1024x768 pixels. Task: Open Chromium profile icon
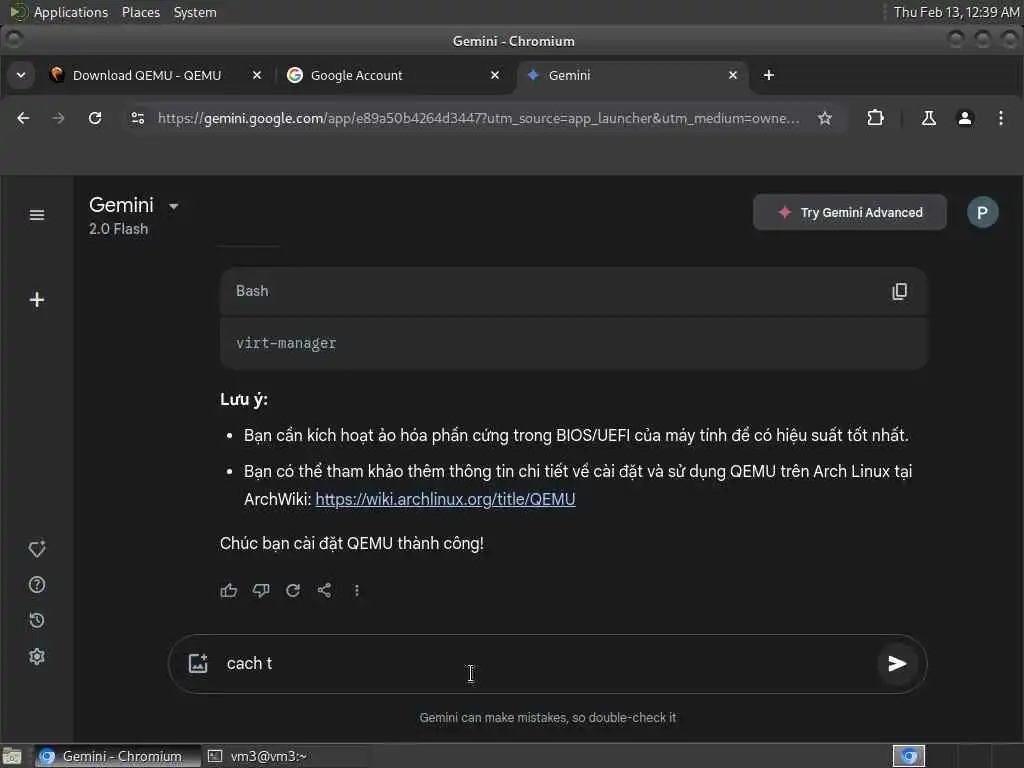[965, 118]
